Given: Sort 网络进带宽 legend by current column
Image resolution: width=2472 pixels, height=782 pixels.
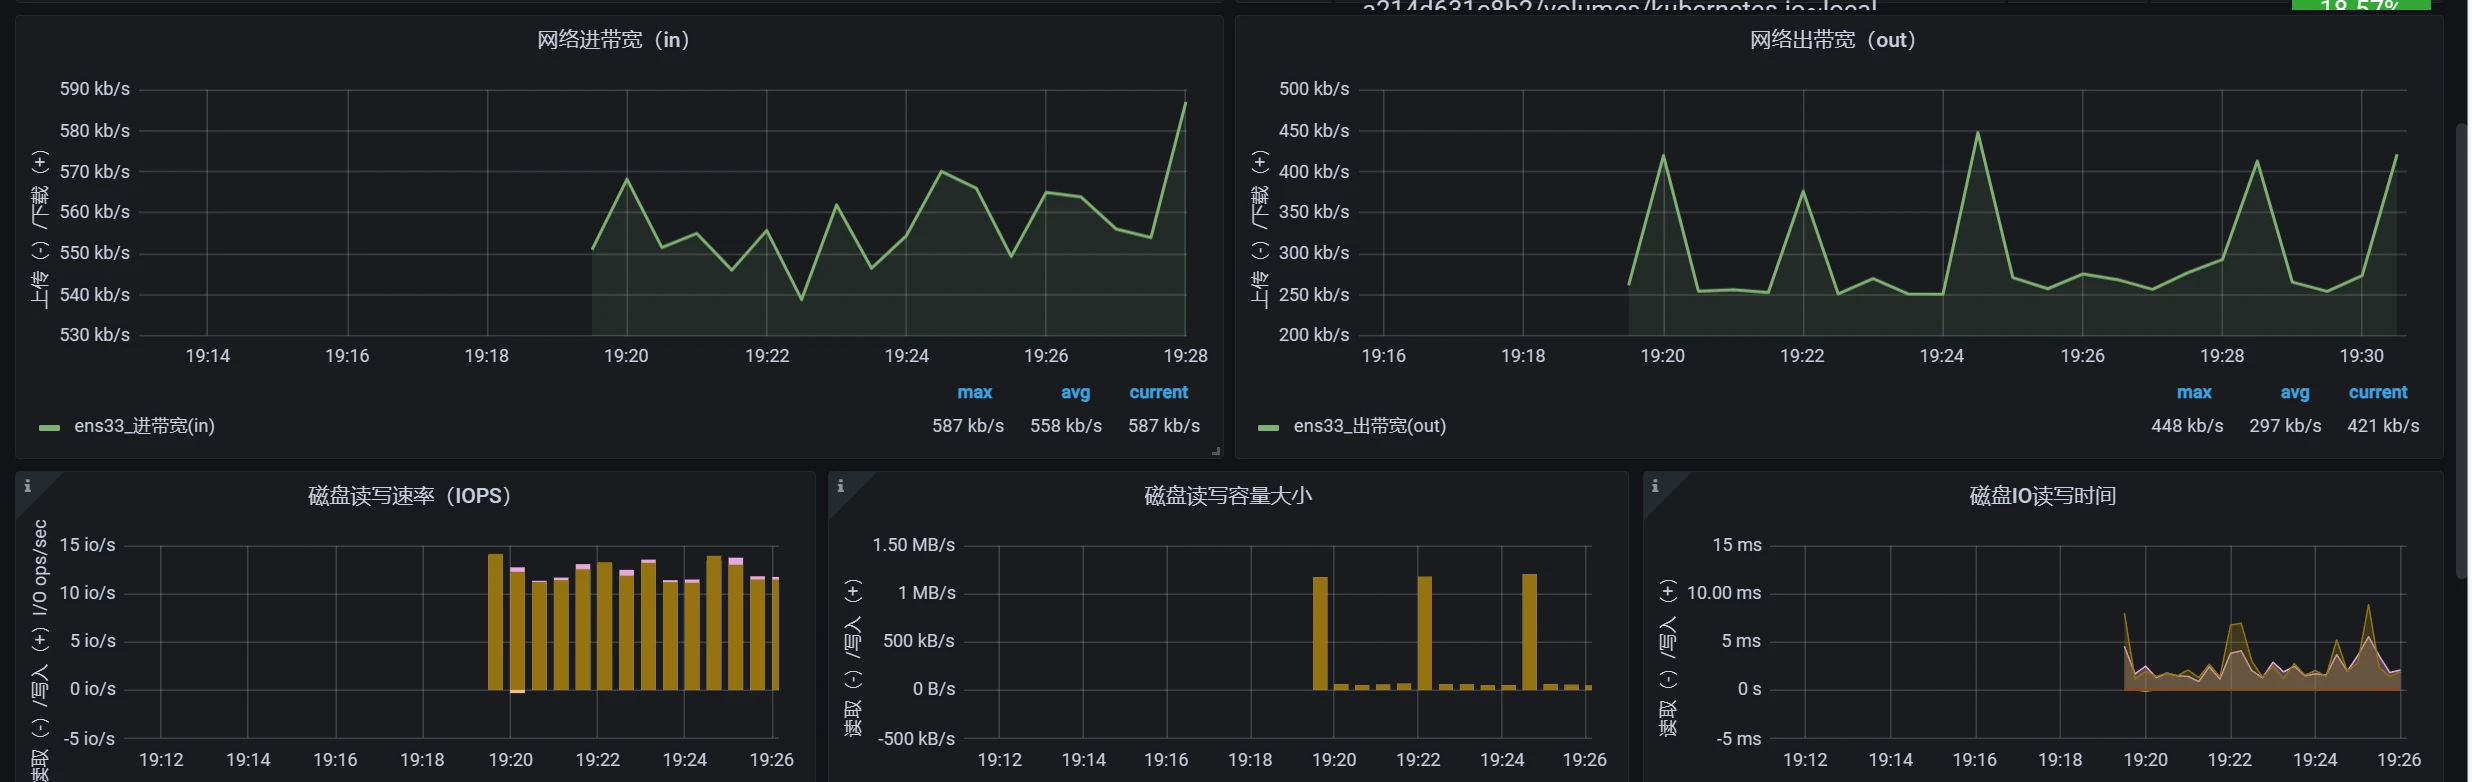Looking at the screenshot, I should 1158,393.
